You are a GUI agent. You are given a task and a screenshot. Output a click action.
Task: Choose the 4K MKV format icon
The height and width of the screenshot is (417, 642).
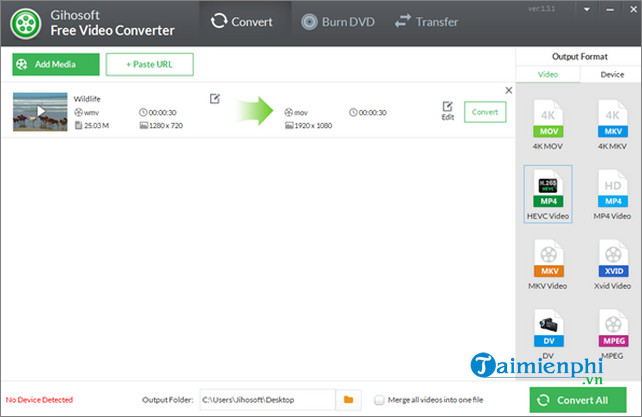(x=613, y=125)
